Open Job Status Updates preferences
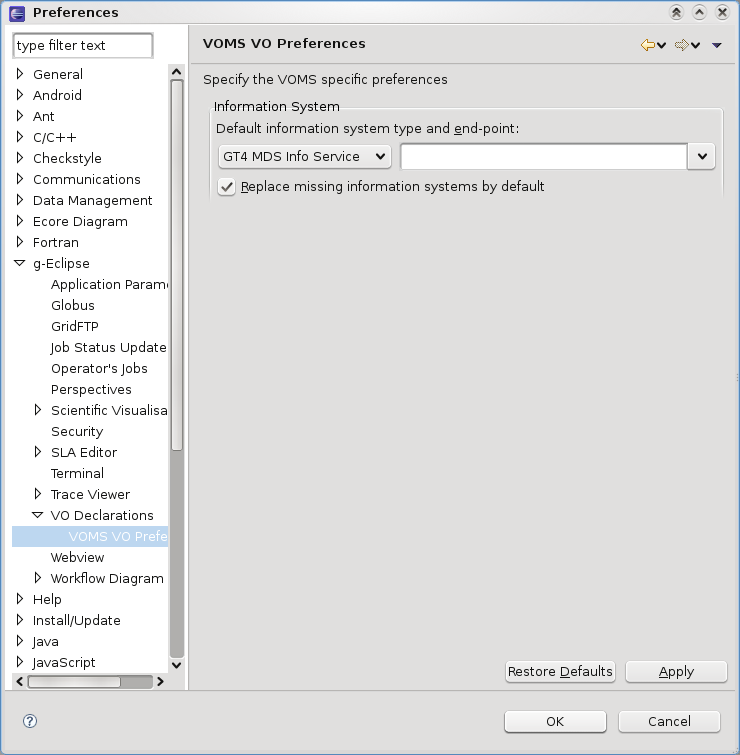740x755 pixels. [109, 348]
